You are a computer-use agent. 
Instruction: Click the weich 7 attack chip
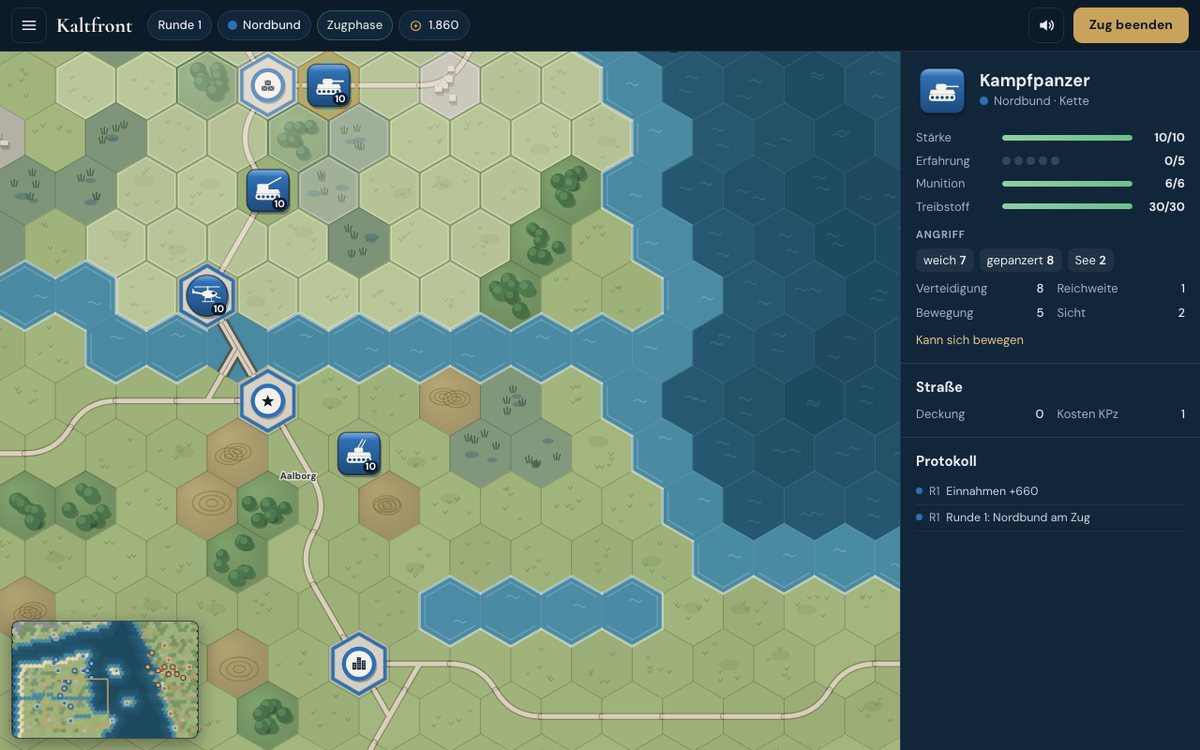click(x=945, y=260)
